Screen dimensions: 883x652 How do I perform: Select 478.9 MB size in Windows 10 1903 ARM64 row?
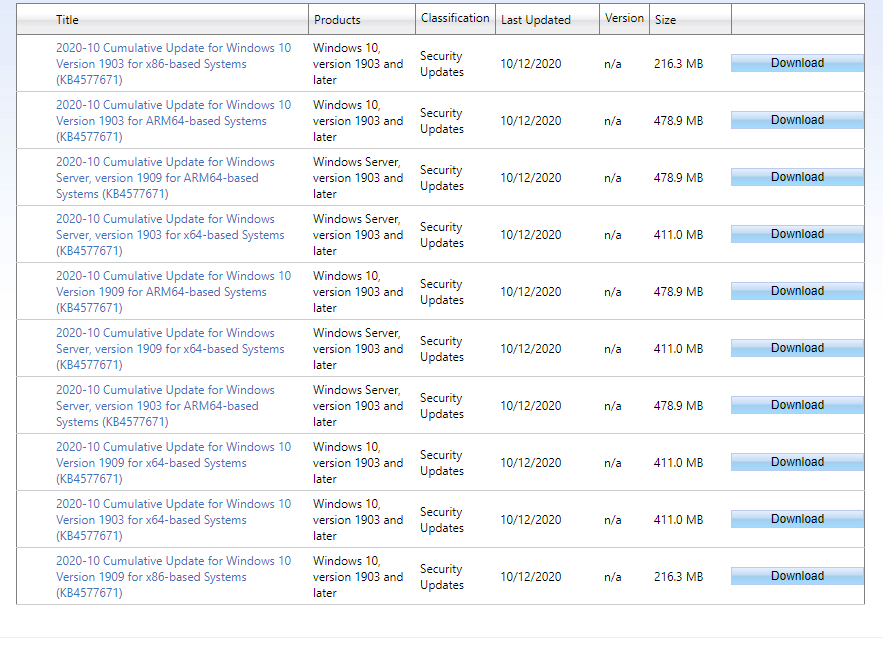point(679,120)
